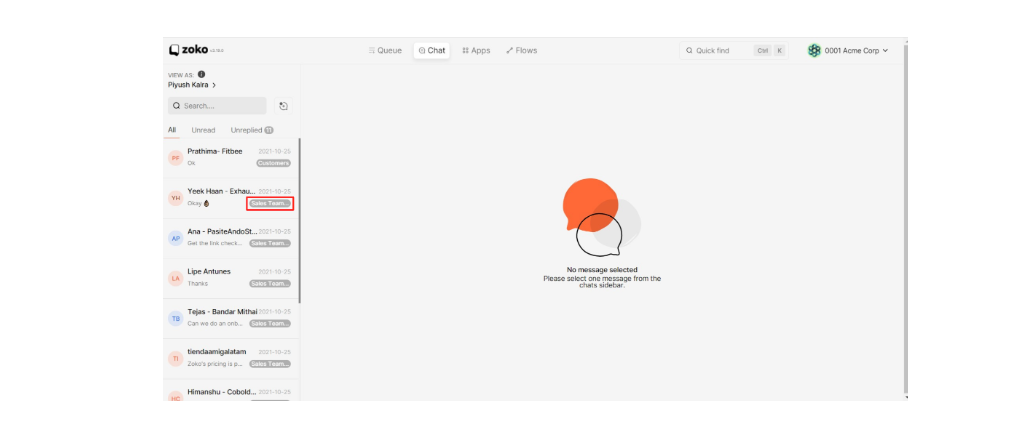Viewport: 1028px width, 428px height.
Task: Click the Sales Team tag on Ana's chat
Action: (x=270, y=243)
